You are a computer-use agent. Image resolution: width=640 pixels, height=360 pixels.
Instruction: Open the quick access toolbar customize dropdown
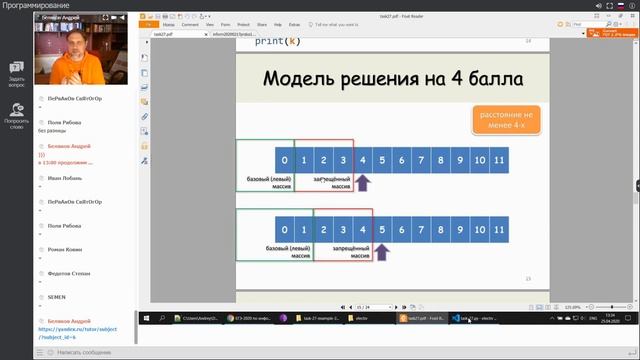pos(209,16)
